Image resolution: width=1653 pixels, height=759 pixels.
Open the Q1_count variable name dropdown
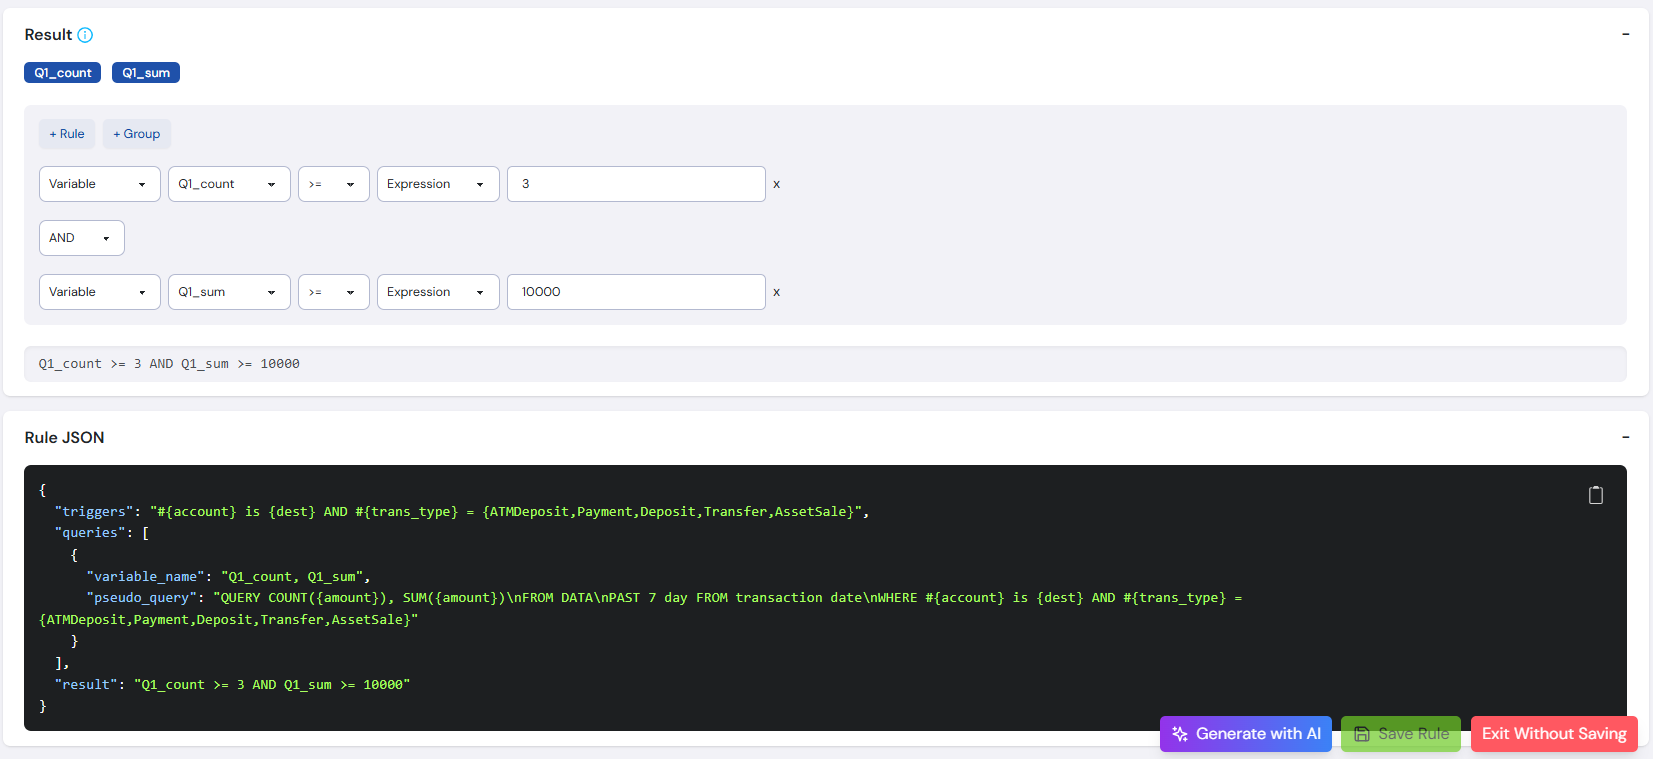click(x=229, y=184)
